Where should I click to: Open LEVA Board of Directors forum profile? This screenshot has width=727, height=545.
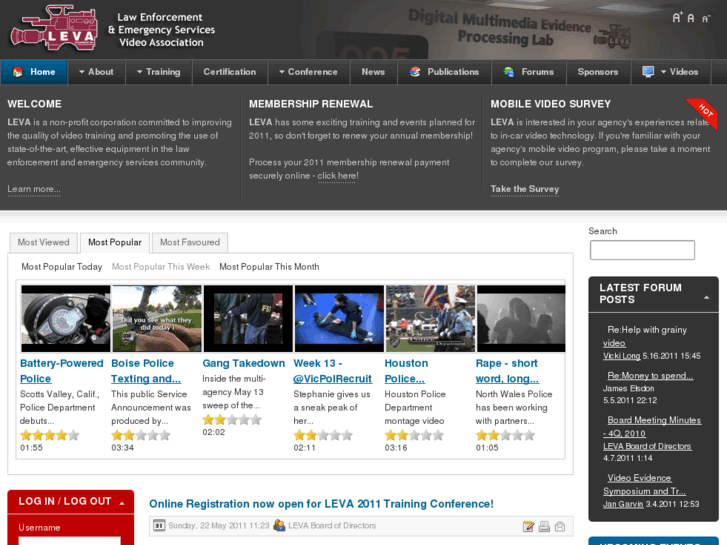pos(647,446)
